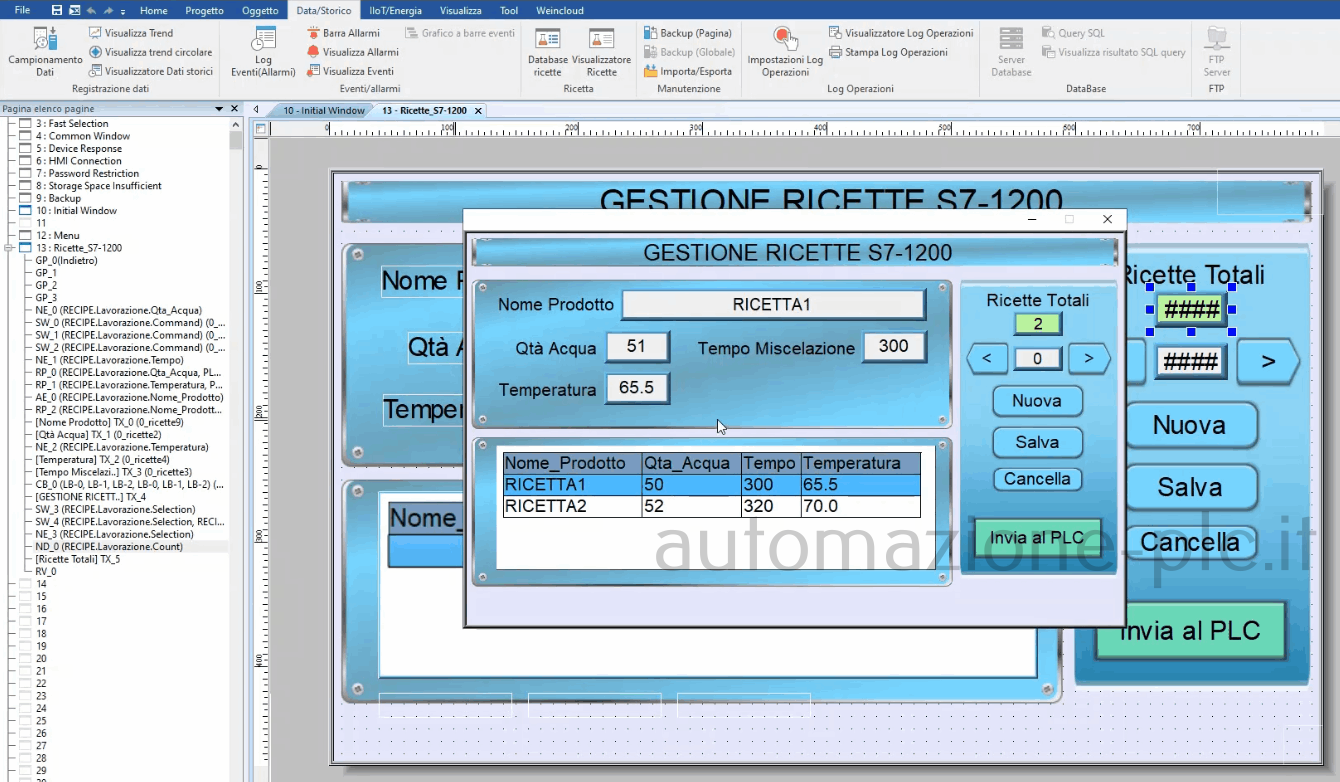Screen dimensions: 1340x782
Task: Click next recipe > arrow in simulation window
Action: 1089,358
